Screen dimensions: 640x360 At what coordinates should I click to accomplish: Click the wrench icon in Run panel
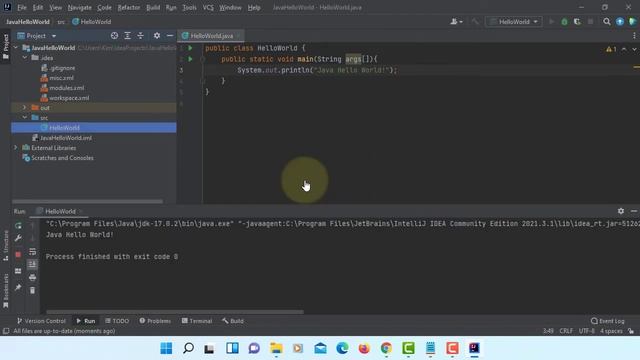point(18,238)
